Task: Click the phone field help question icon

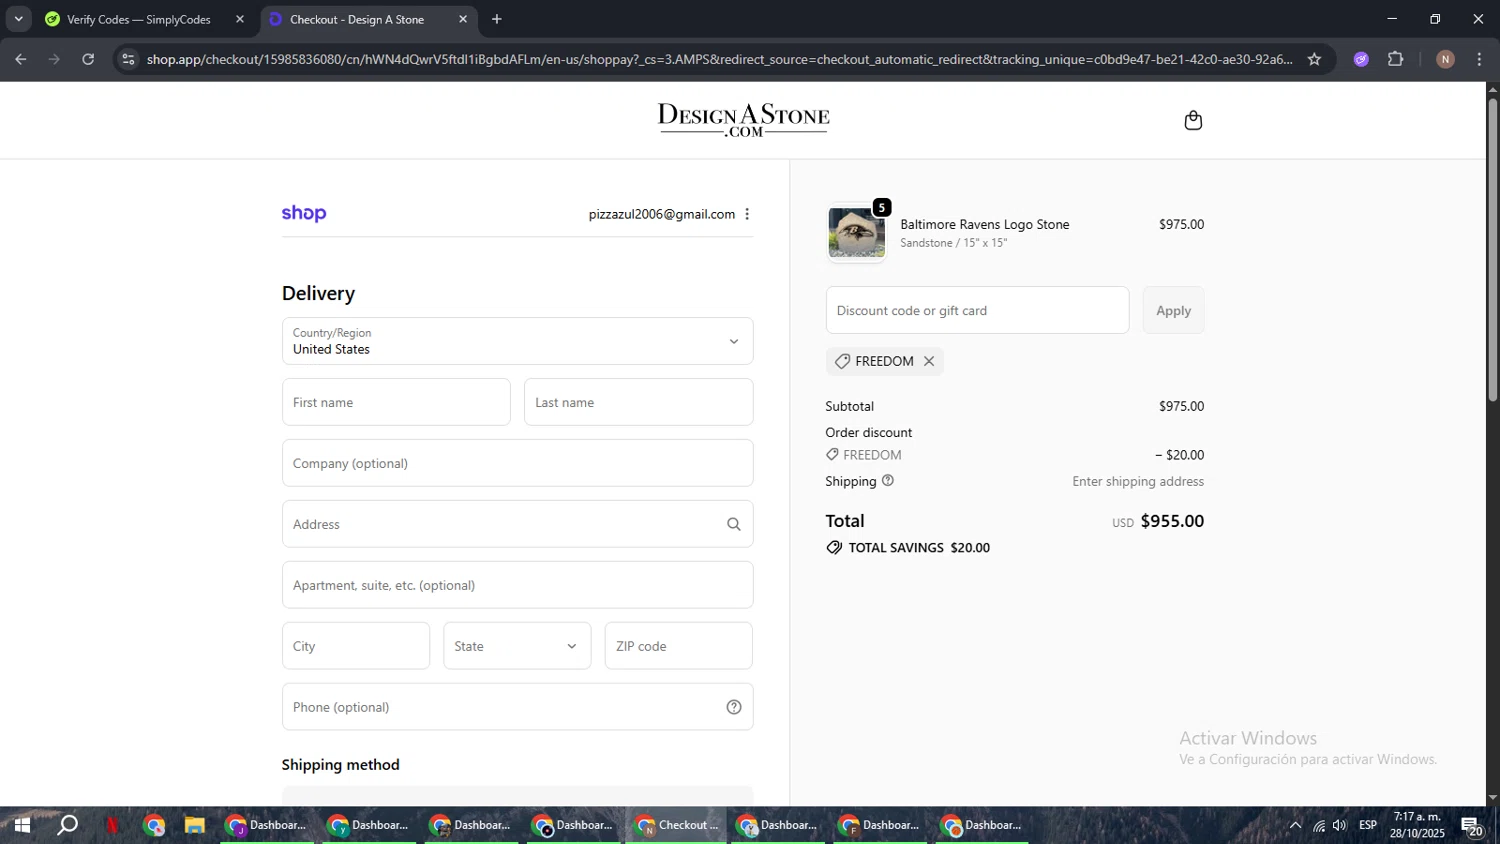Action: [734, 707]
